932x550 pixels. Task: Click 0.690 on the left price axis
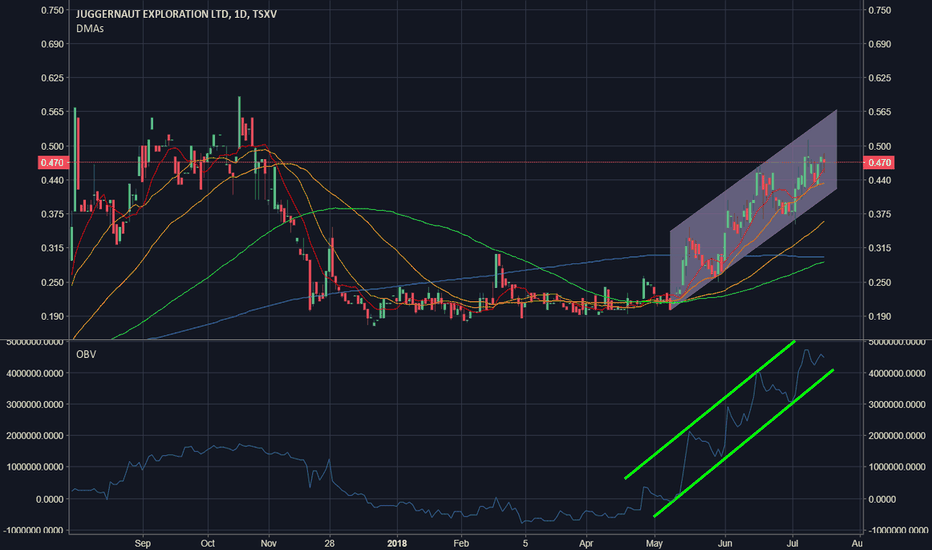coord(52,44)
